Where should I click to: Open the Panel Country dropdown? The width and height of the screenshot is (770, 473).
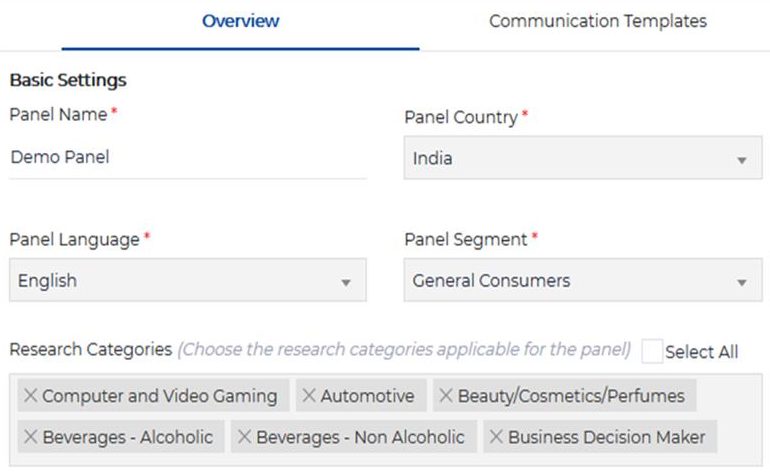582,158
